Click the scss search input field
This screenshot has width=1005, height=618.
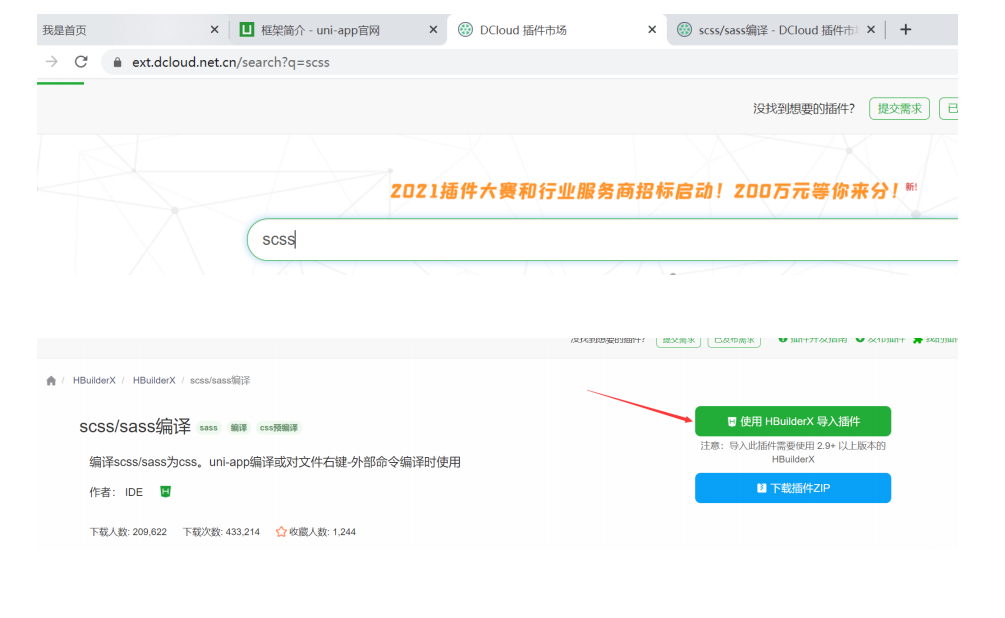point(602,239)
